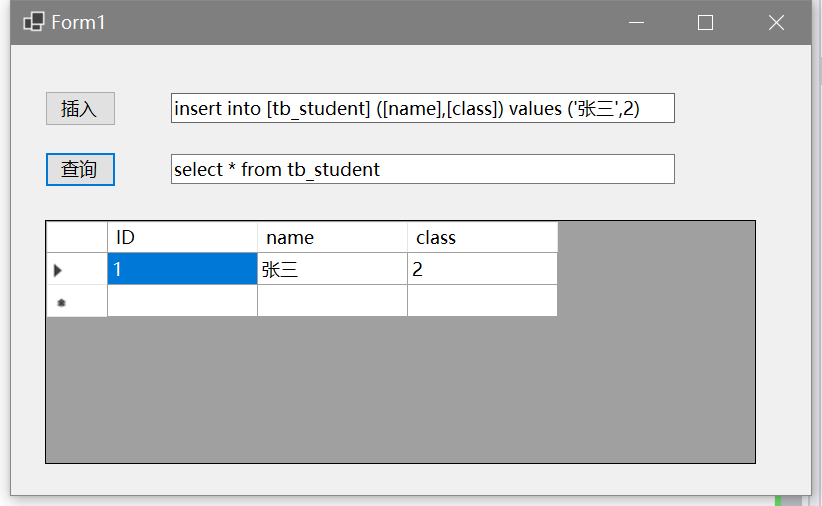Click the empty class cell in new row
This screenshot has width=822, height=506.
482,301
